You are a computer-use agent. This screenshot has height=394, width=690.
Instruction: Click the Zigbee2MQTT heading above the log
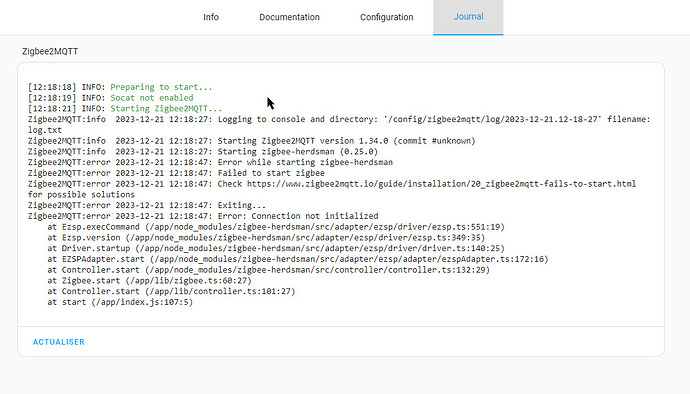(x=50, y=52)
